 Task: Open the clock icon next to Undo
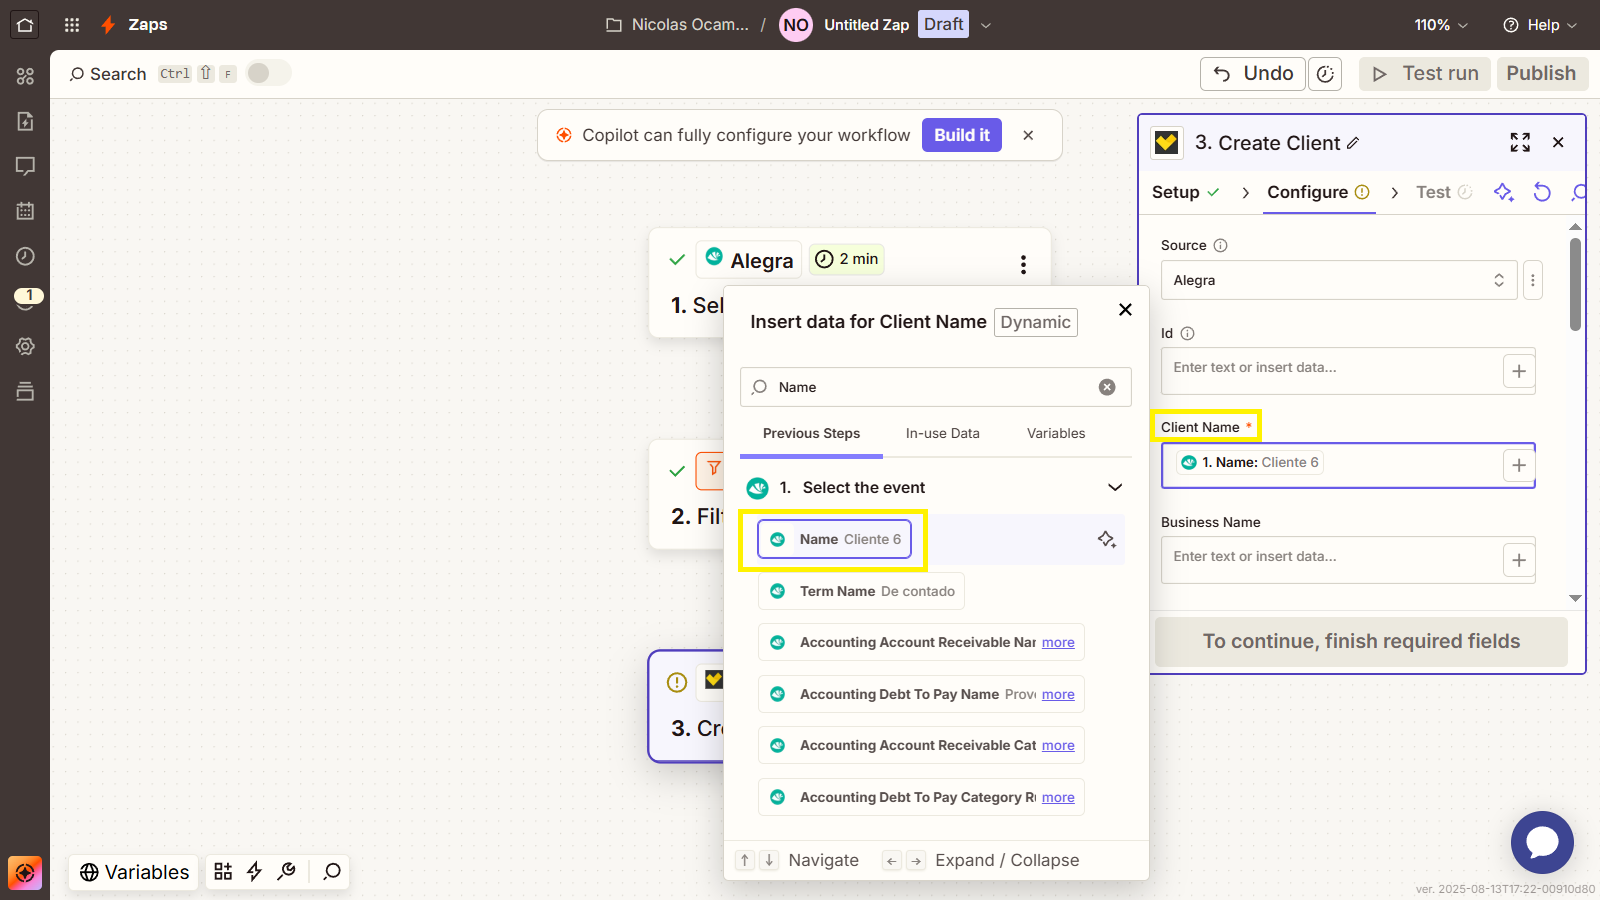point(1325,74)
